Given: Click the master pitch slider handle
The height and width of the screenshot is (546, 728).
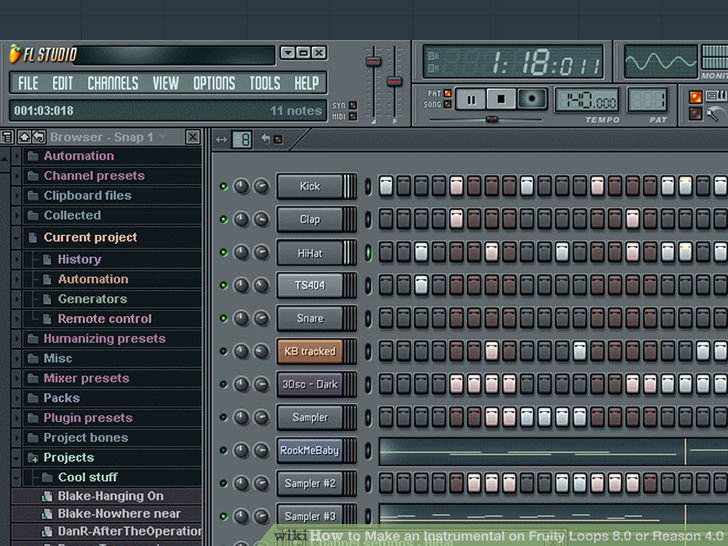Looking at the screenshot, I should click(x=395, y=81).
